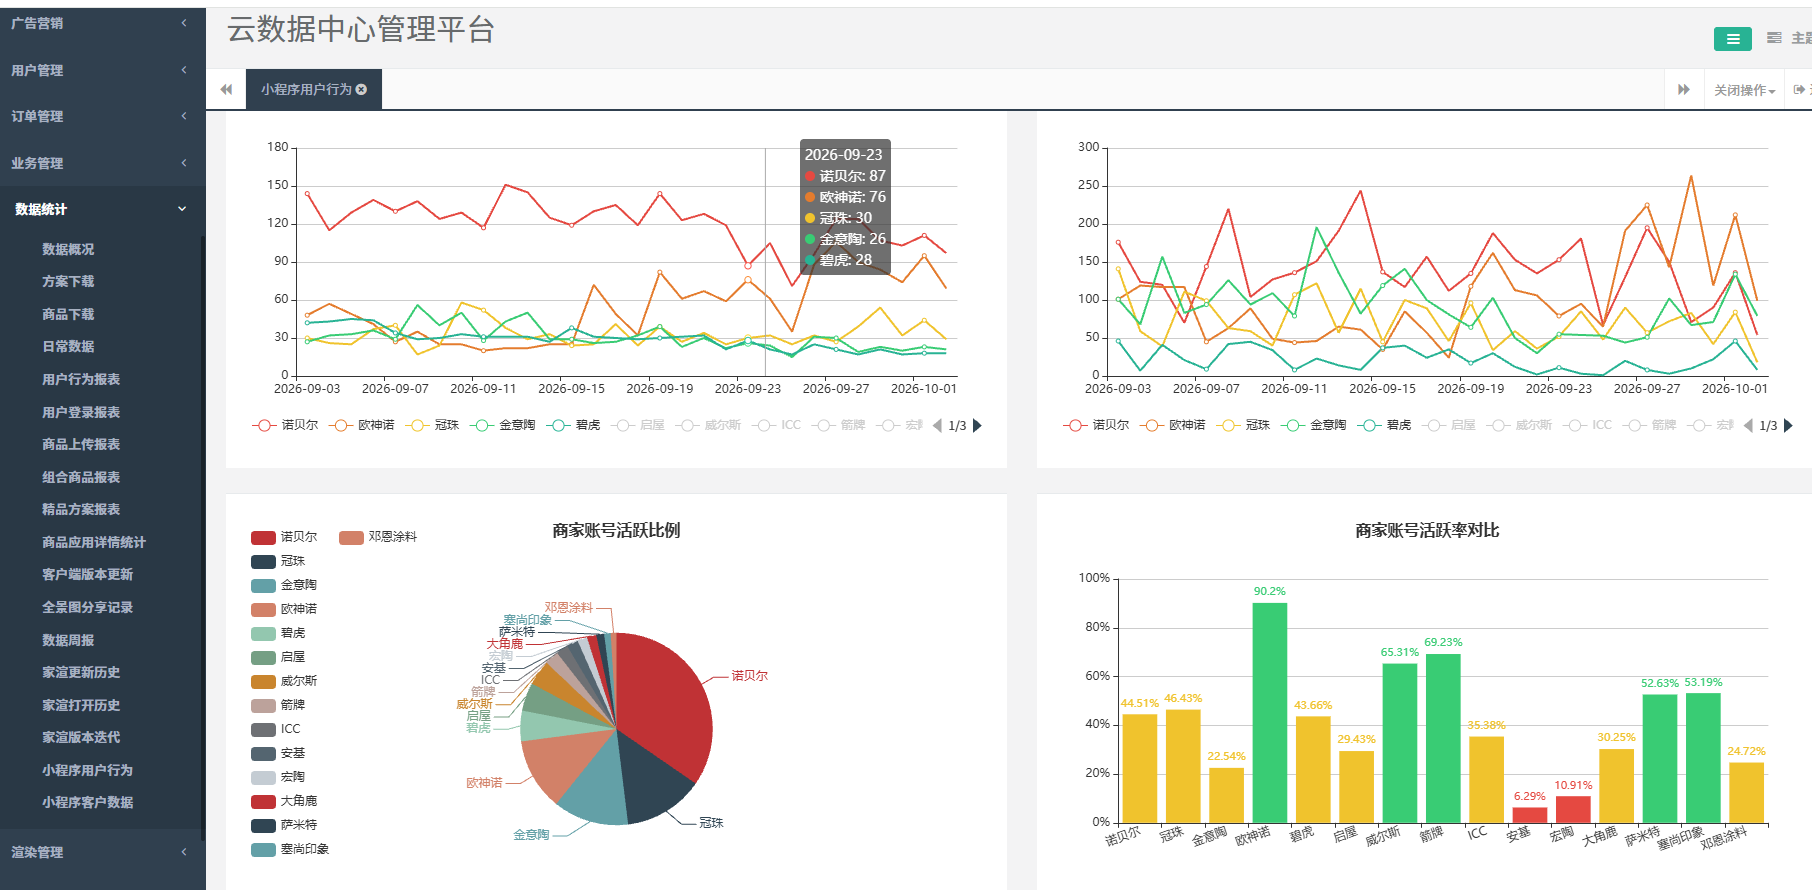Expand the 广告营销 sidebar menu
Screen dimensions: 1812x890
(x=102, y=23)
